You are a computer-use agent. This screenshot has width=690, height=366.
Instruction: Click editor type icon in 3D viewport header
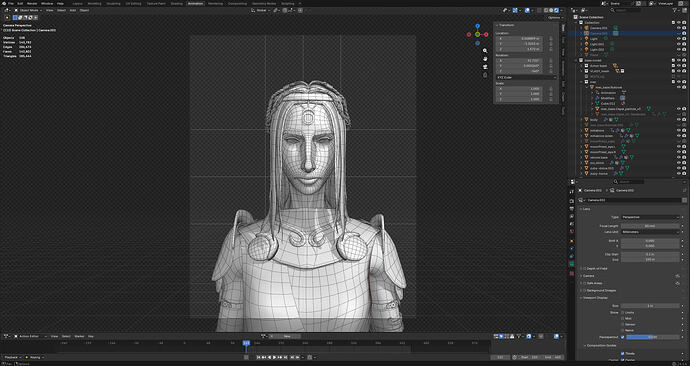pos(7,10)
